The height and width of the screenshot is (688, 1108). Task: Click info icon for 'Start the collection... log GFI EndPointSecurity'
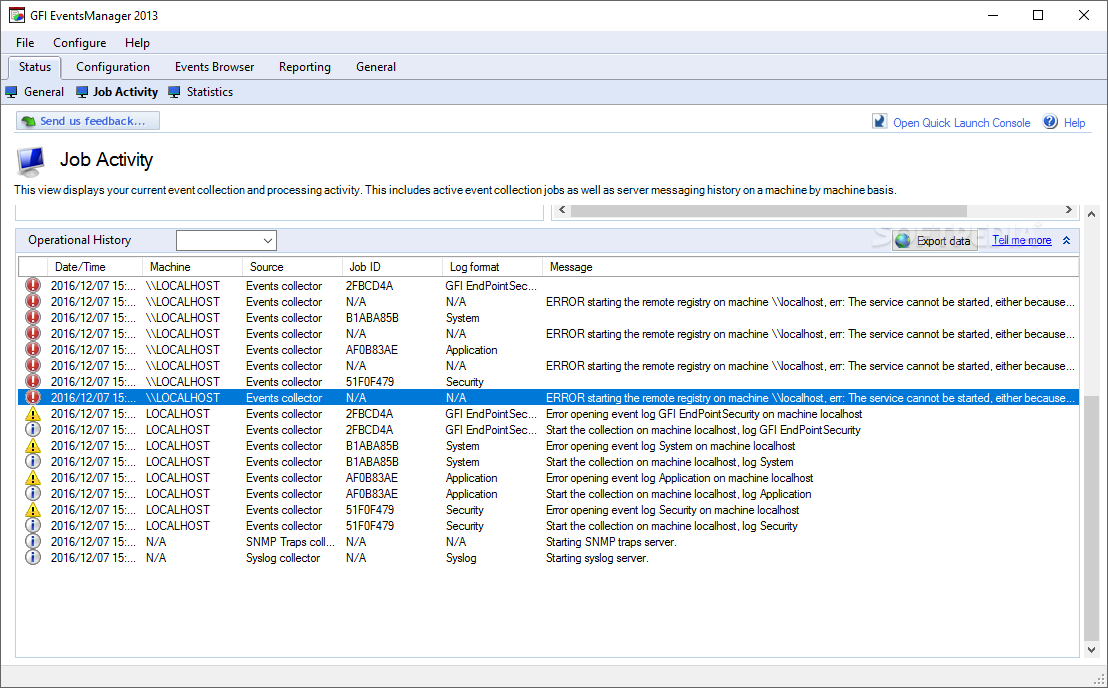pyautogui.click(x=33, y=429)
